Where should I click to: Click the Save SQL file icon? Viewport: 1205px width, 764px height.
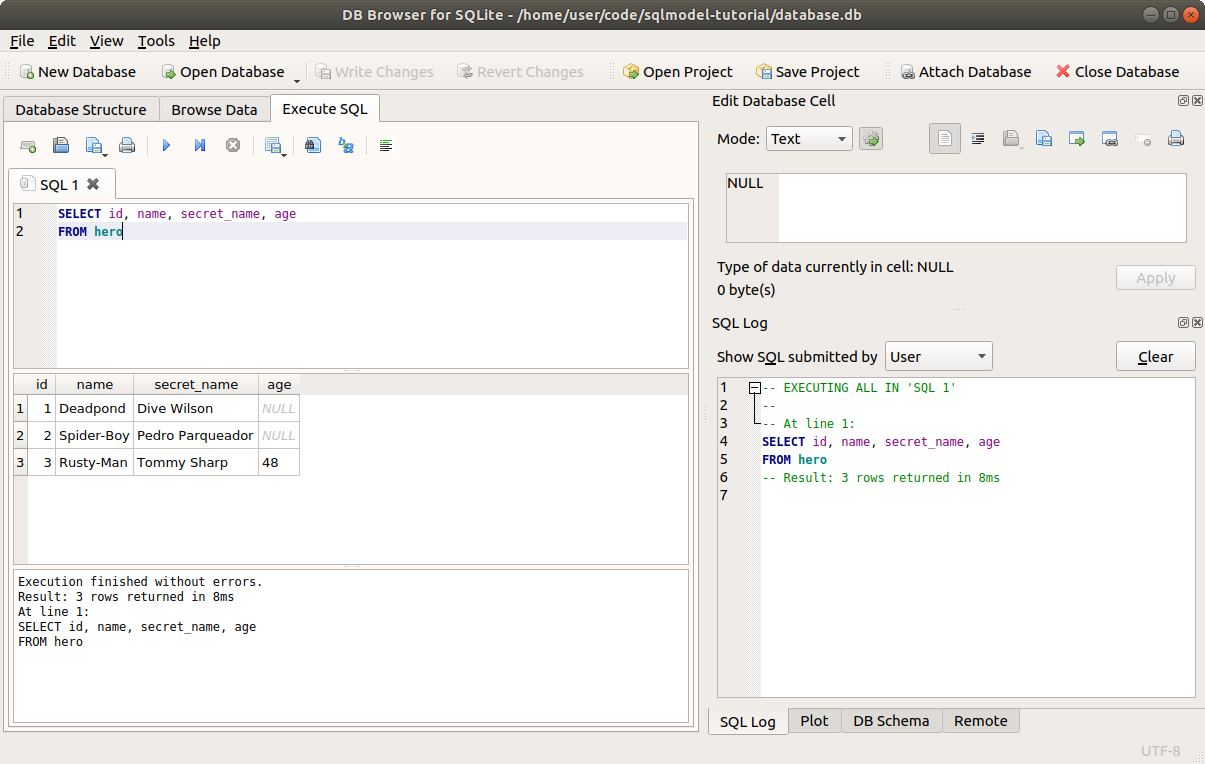point(94,146)
